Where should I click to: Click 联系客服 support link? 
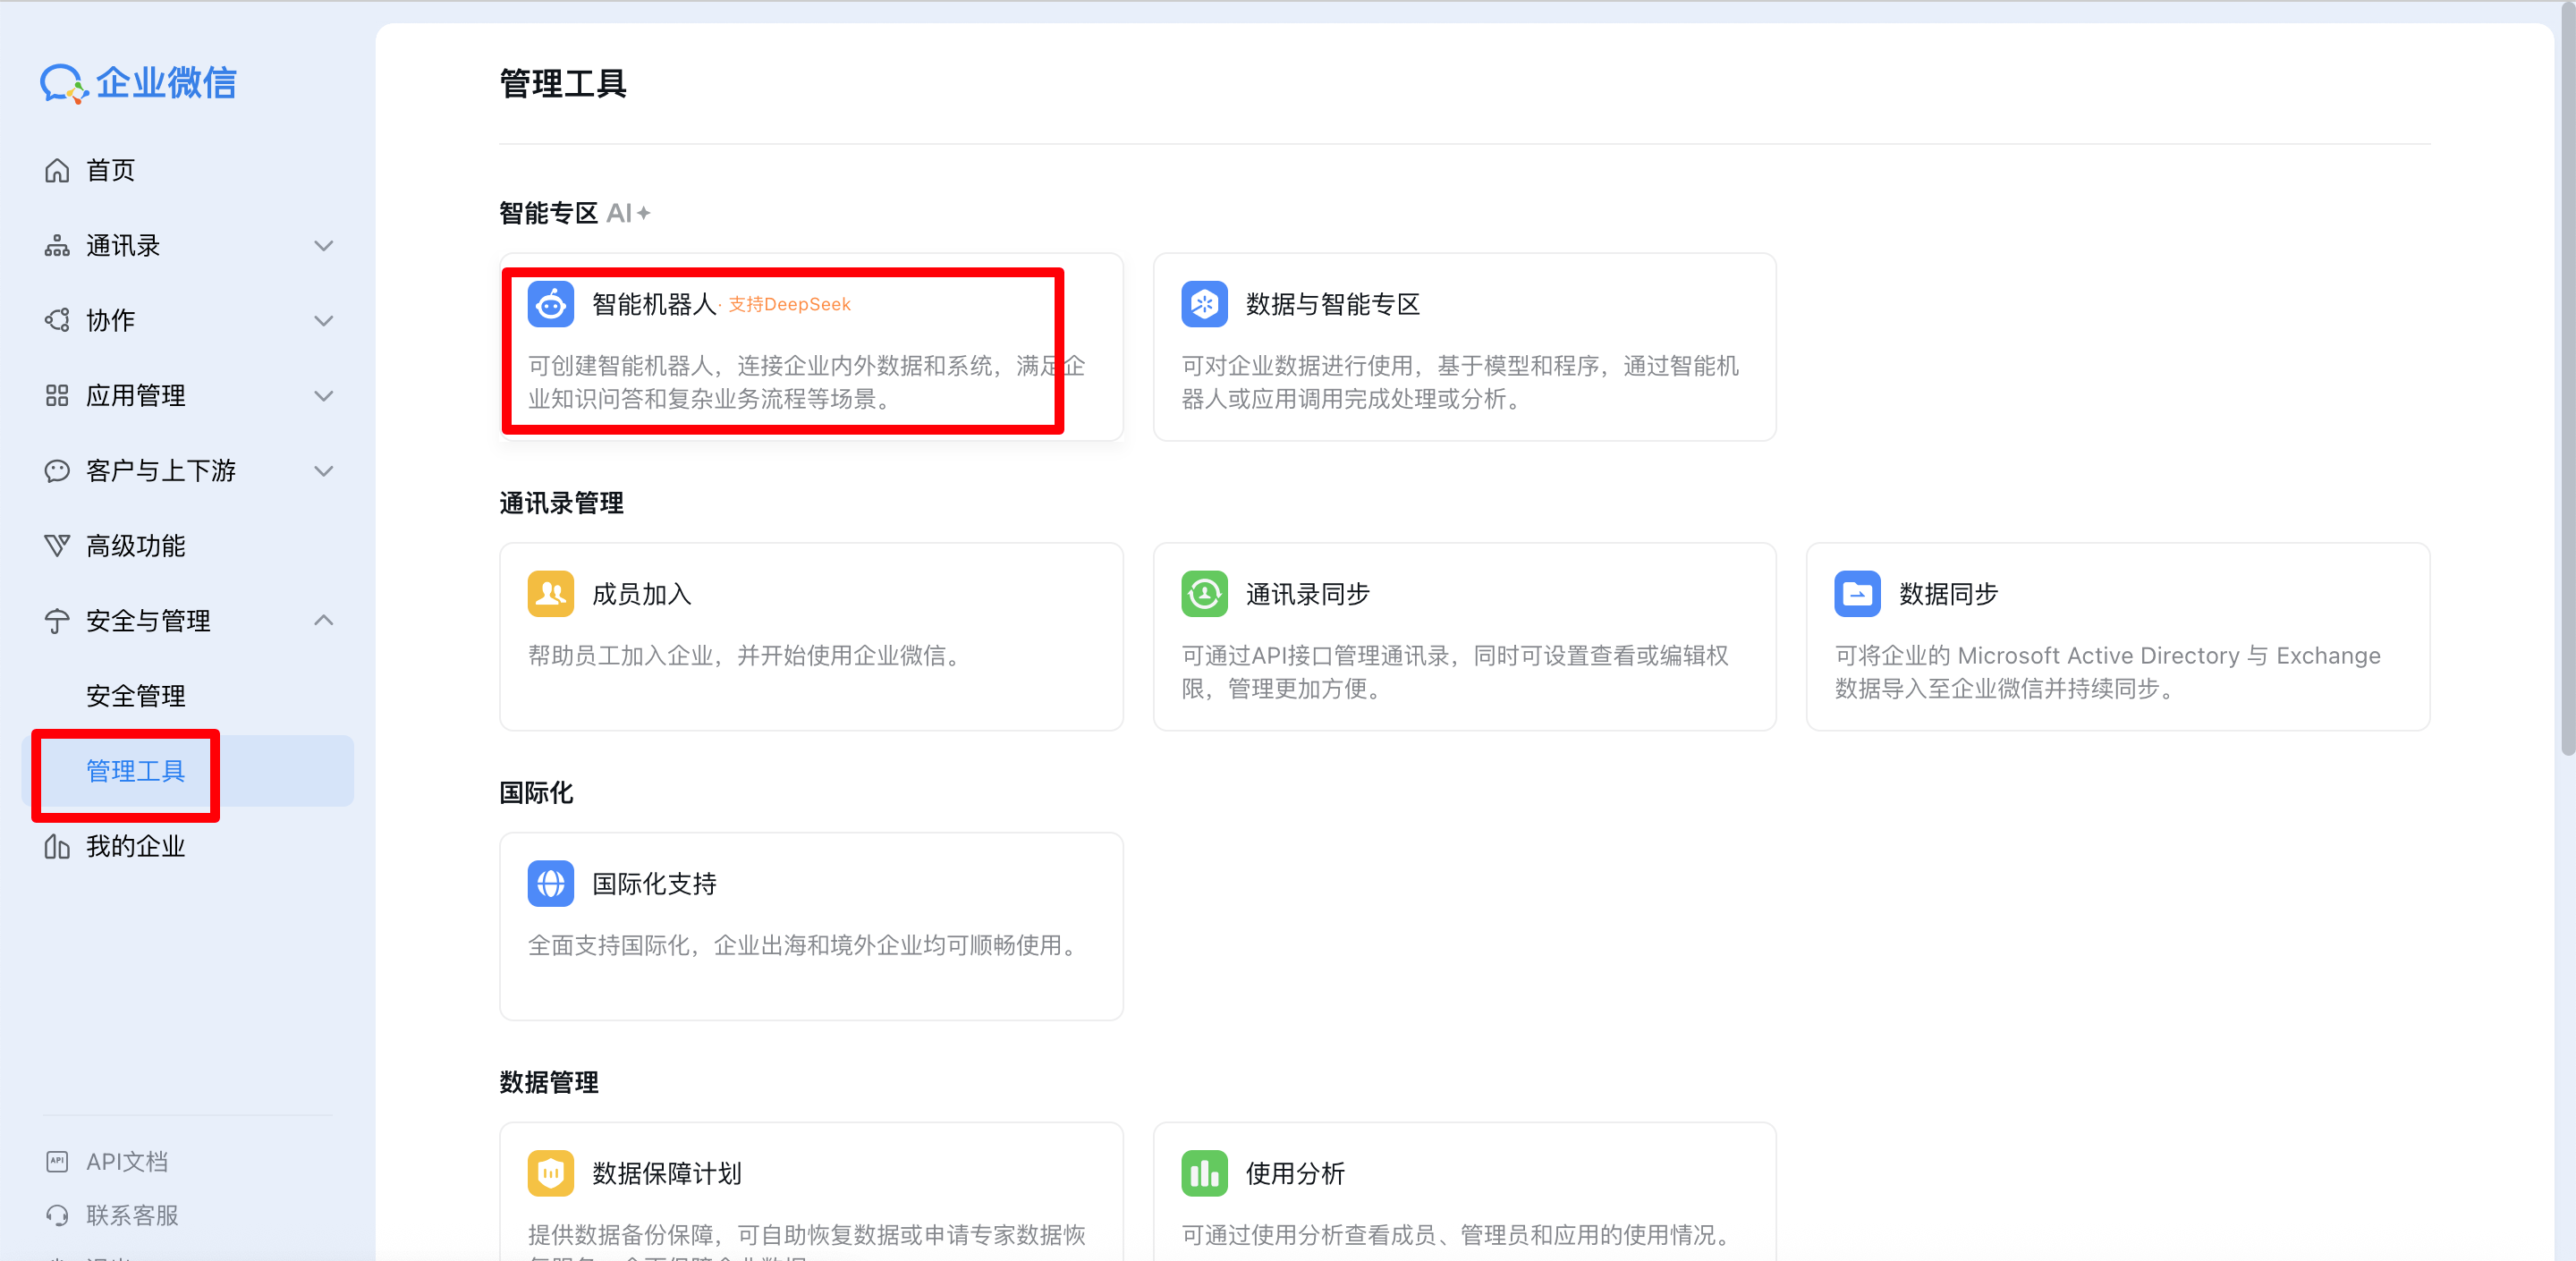click(132, 1215)
